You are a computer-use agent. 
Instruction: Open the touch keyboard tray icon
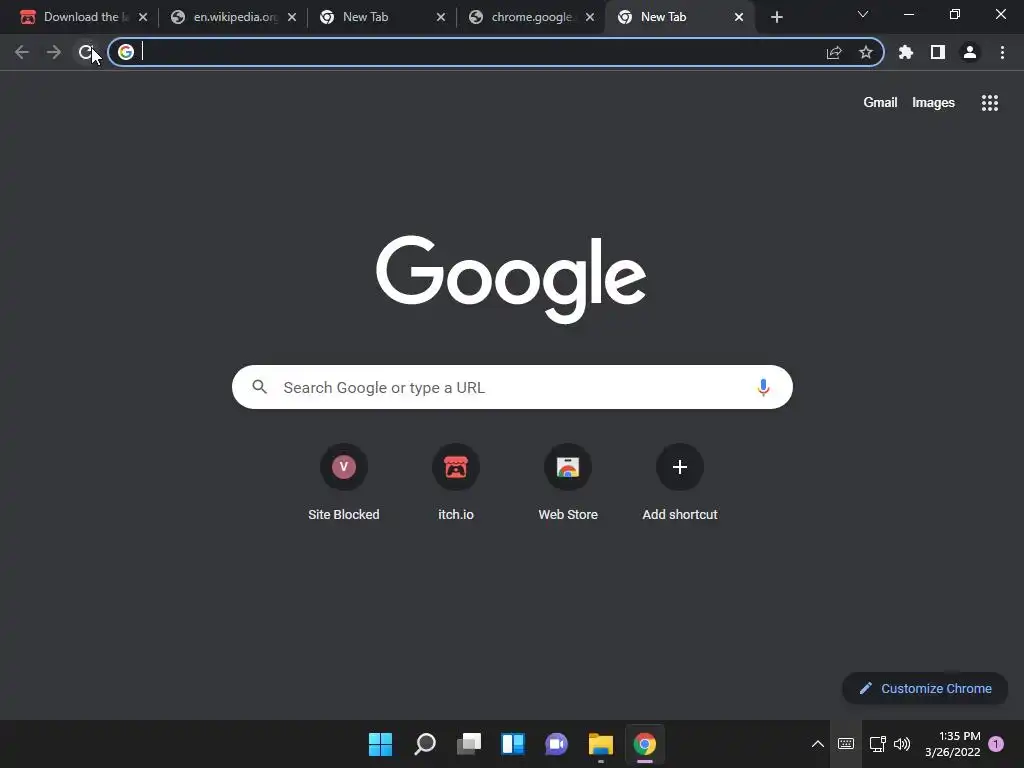[x=846, y=744]
